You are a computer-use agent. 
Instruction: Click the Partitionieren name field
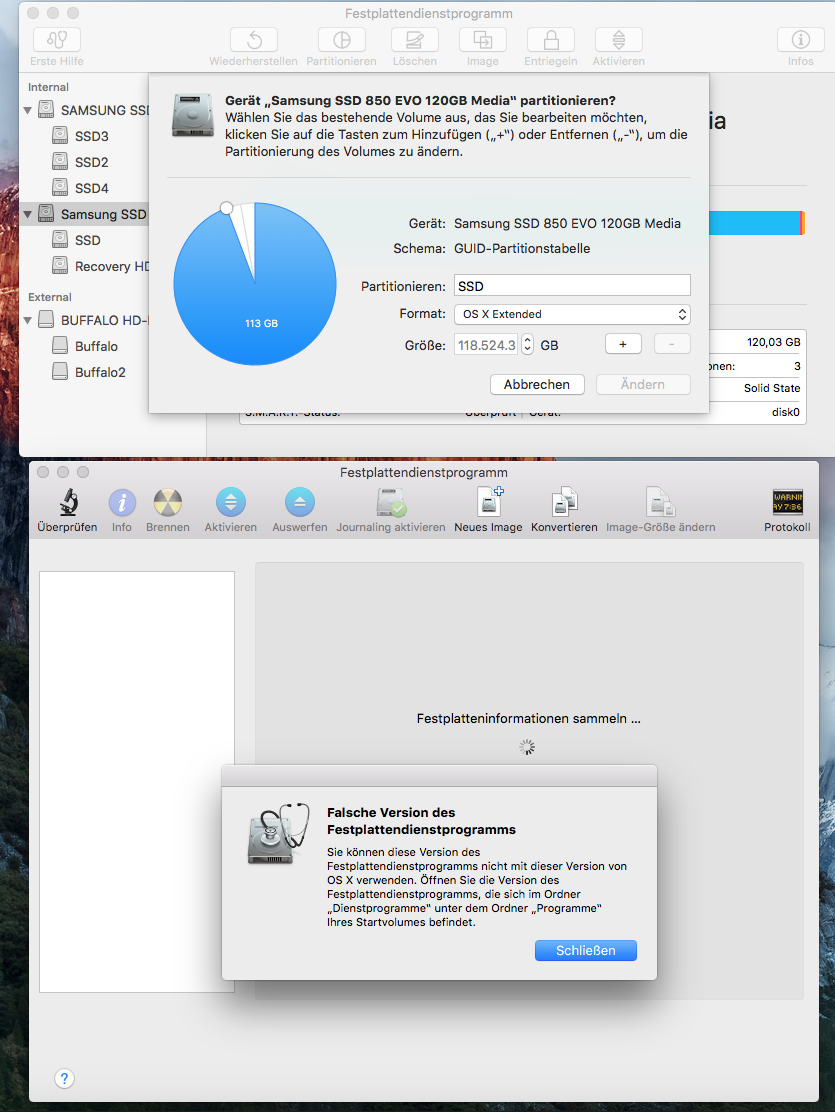point(572,286)
